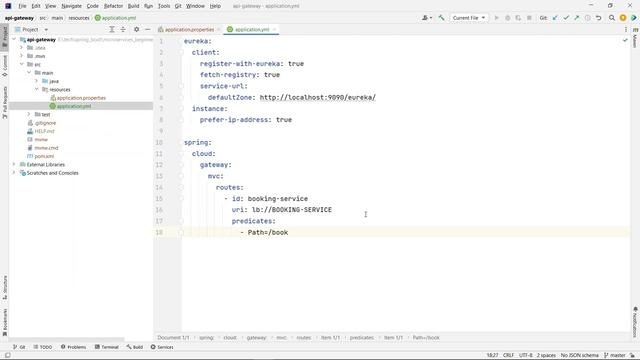
Task: Click Git Commit checkmark icon
Action: coord(566,18)
